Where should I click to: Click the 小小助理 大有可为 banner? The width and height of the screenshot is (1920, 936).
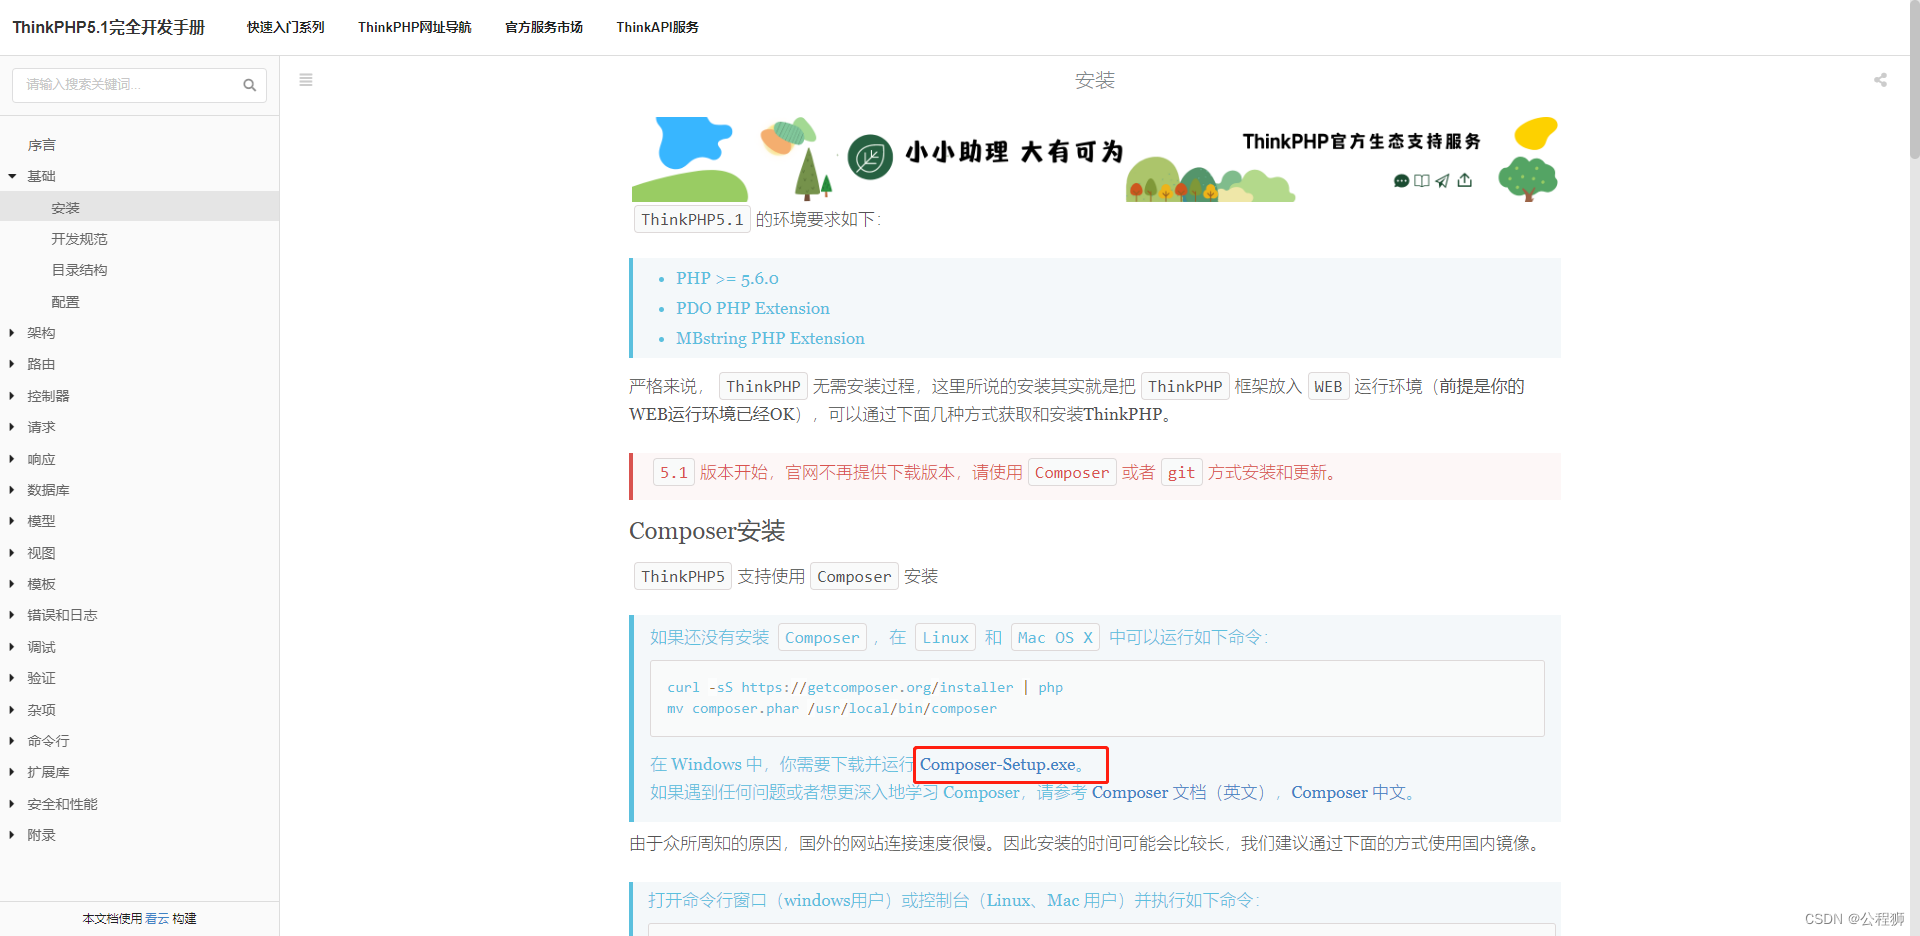pyautogui.click(x=1094, y=159)
